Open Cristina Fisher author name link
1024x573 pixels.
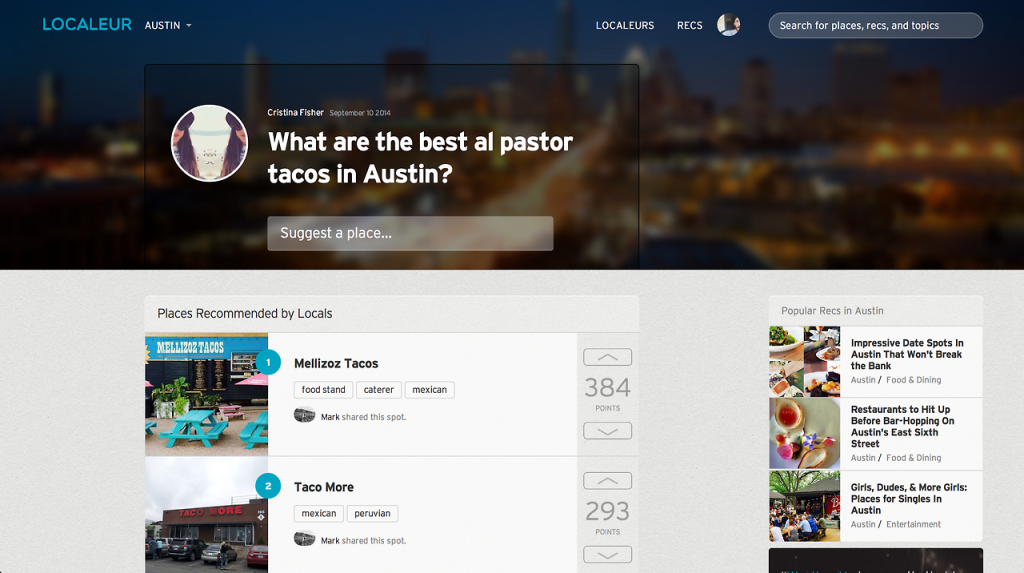[x=295, y=112]
